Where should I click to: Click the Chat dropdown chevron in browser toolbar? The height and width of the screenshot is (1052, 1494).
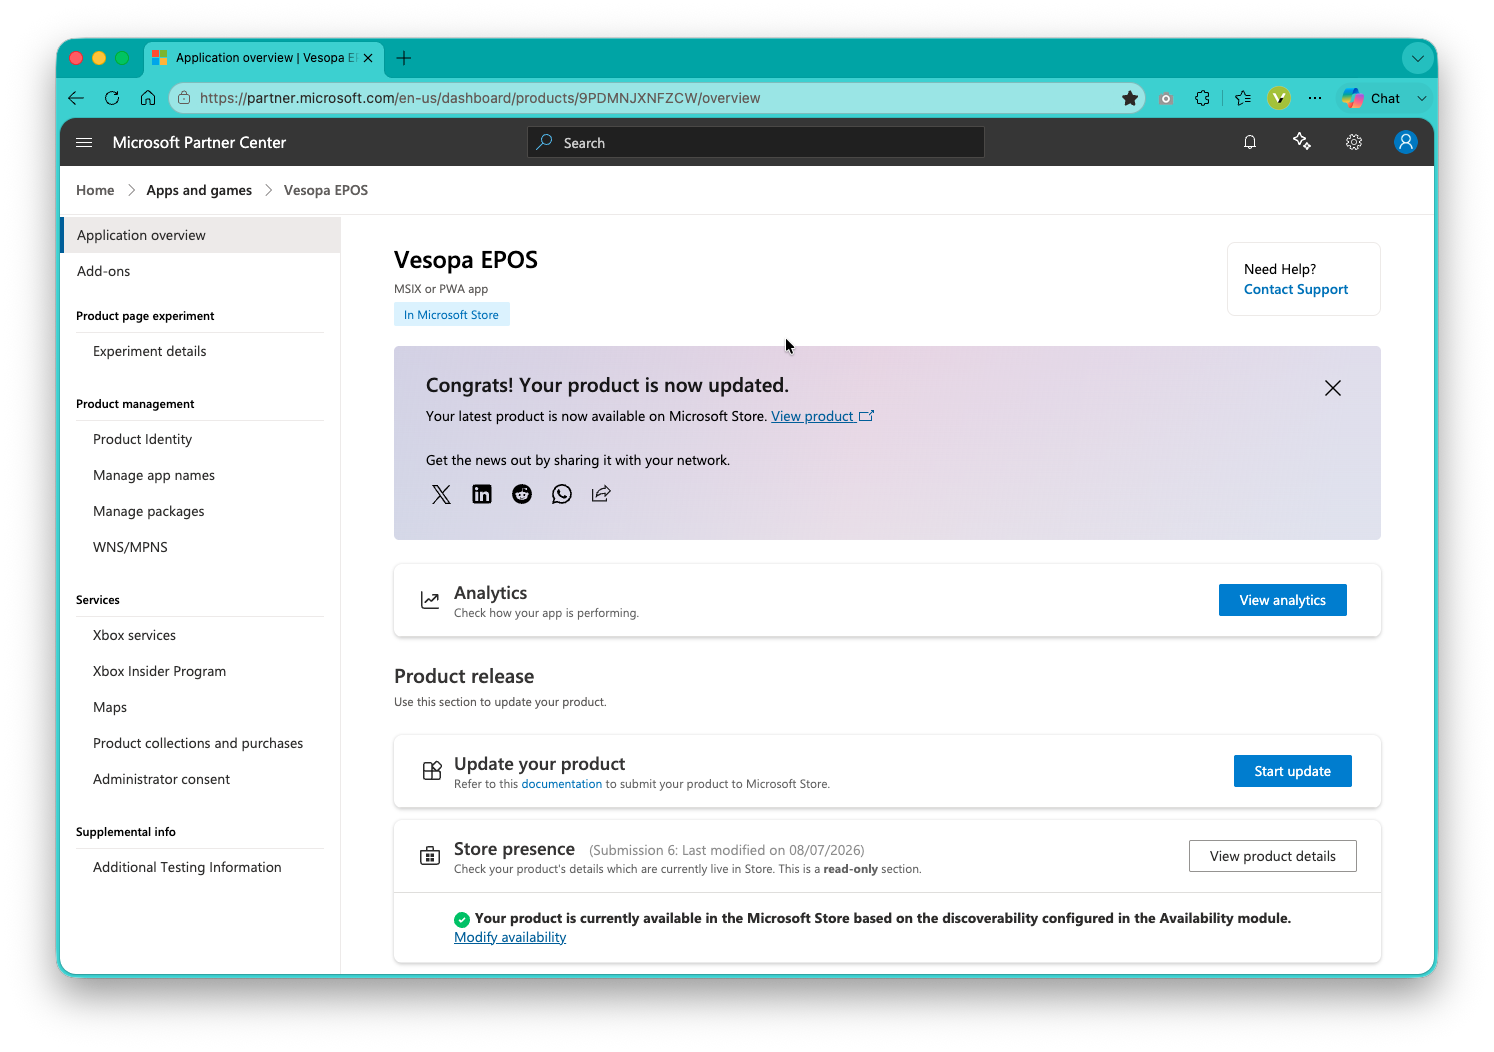[1421, 98]
